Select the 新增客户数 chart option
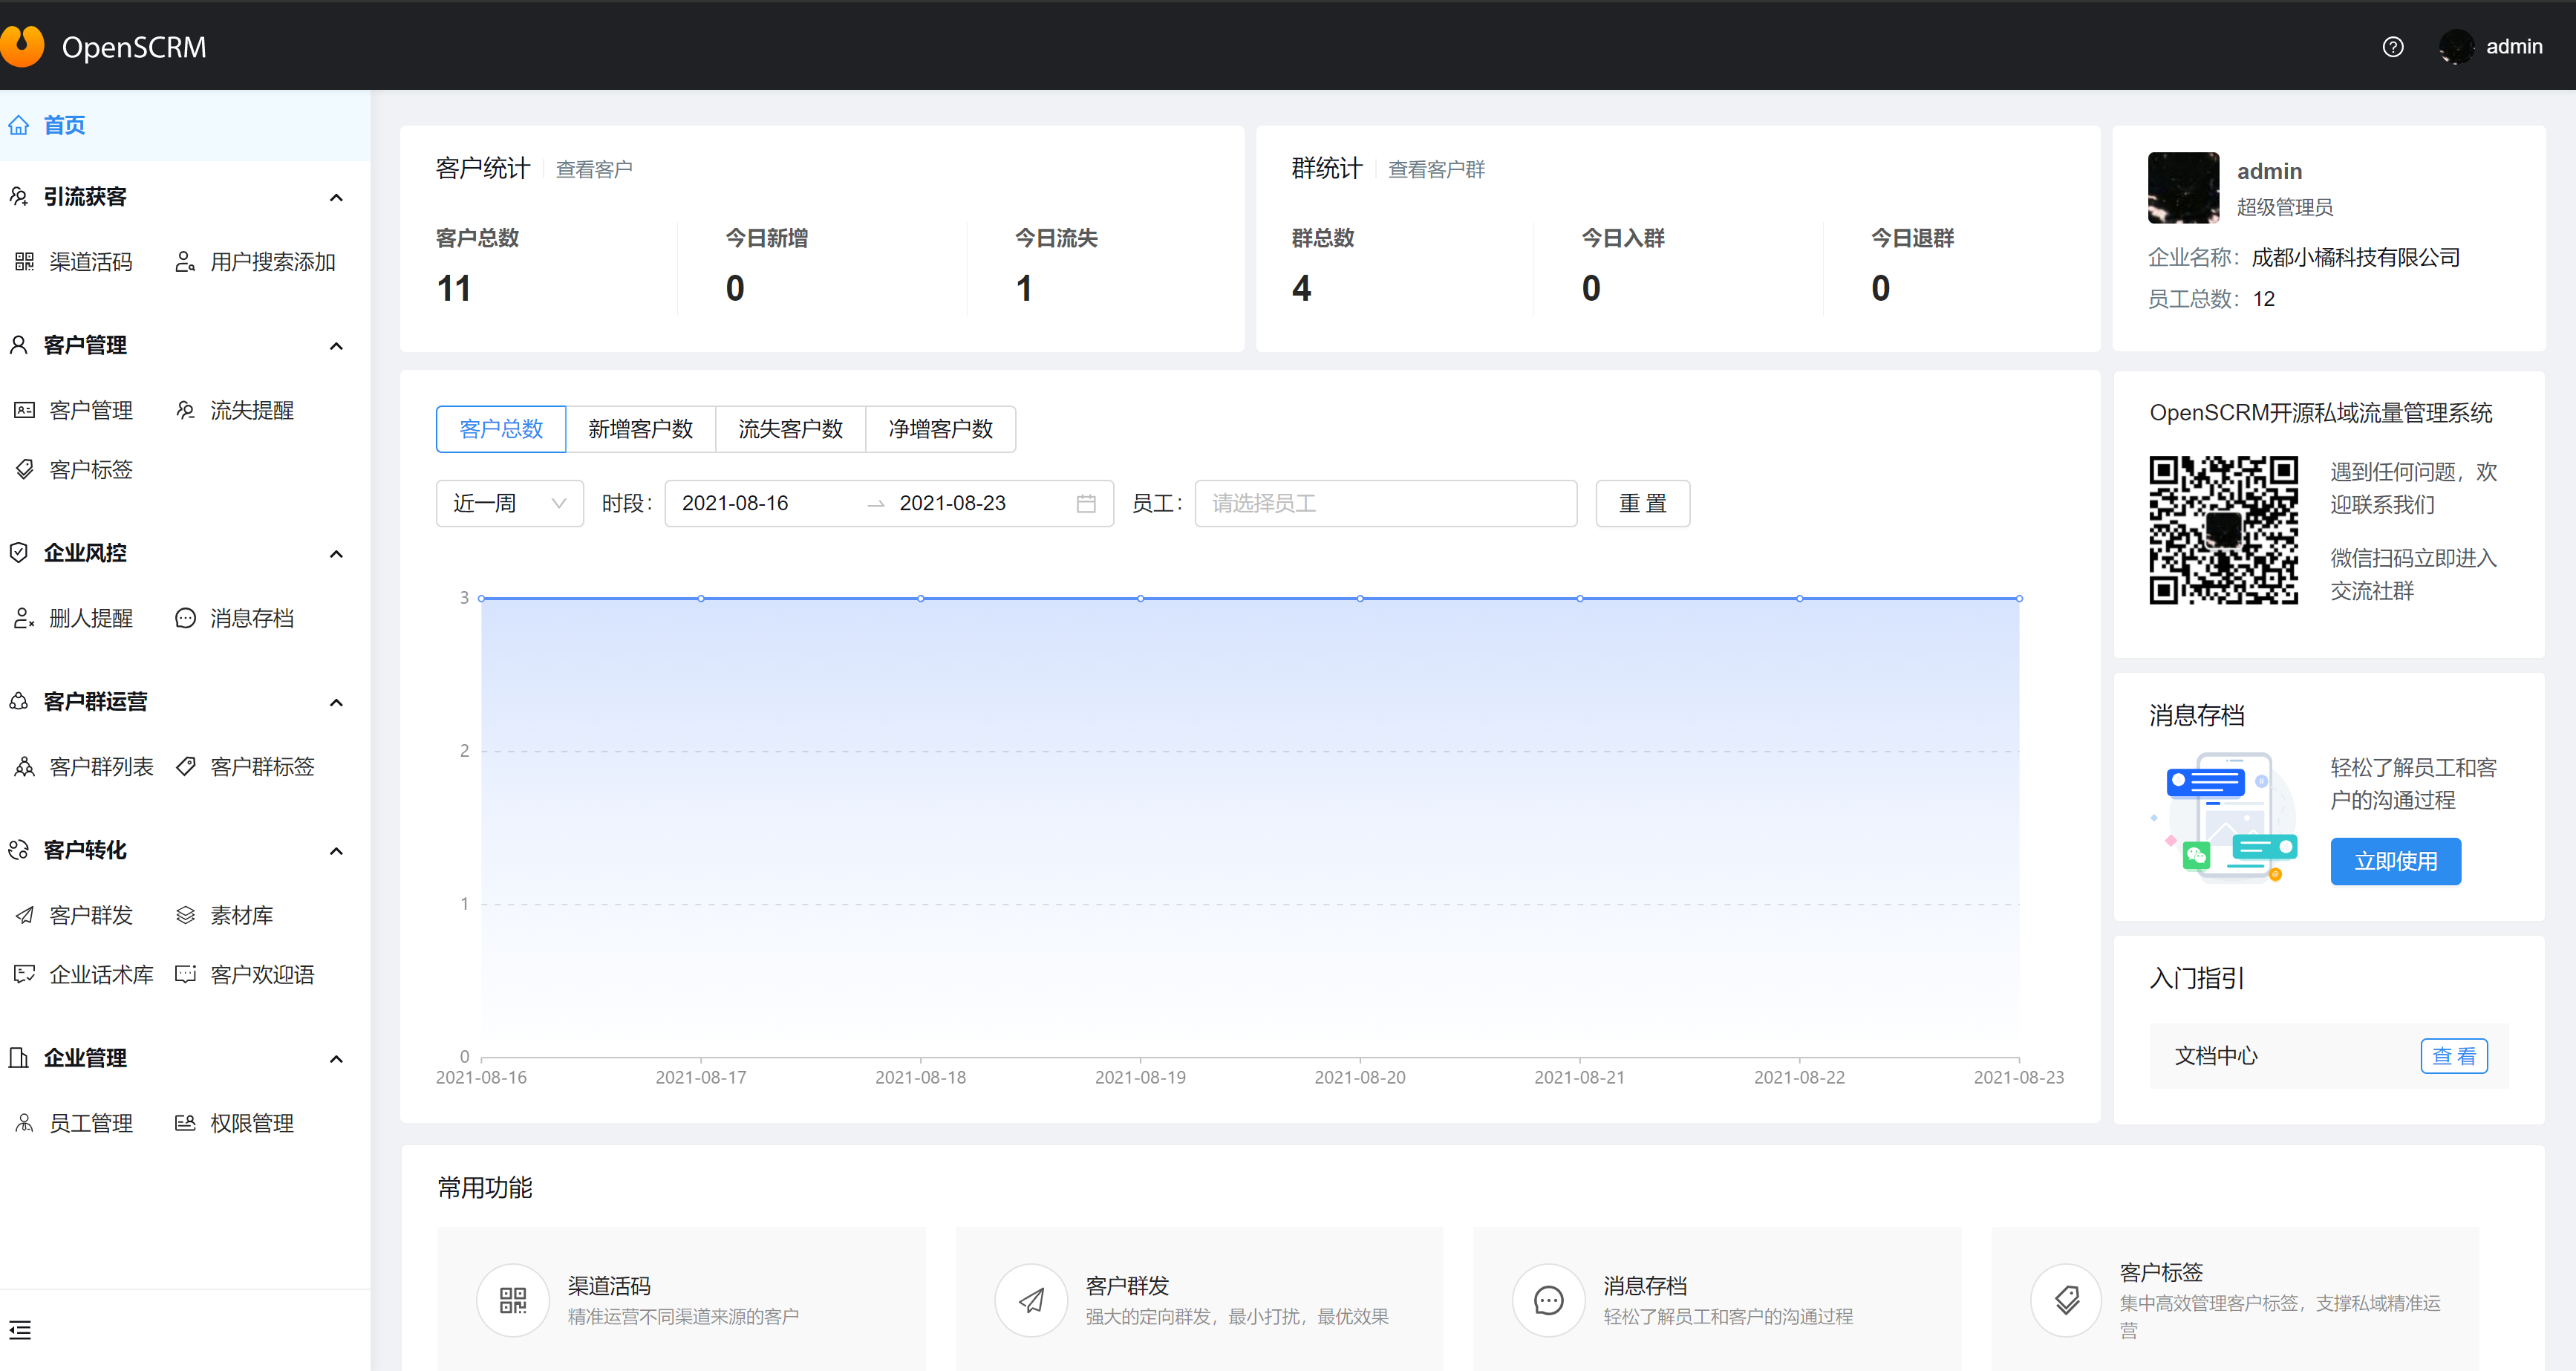This screenshot has width=2576, height=1371. click(640, 429)
